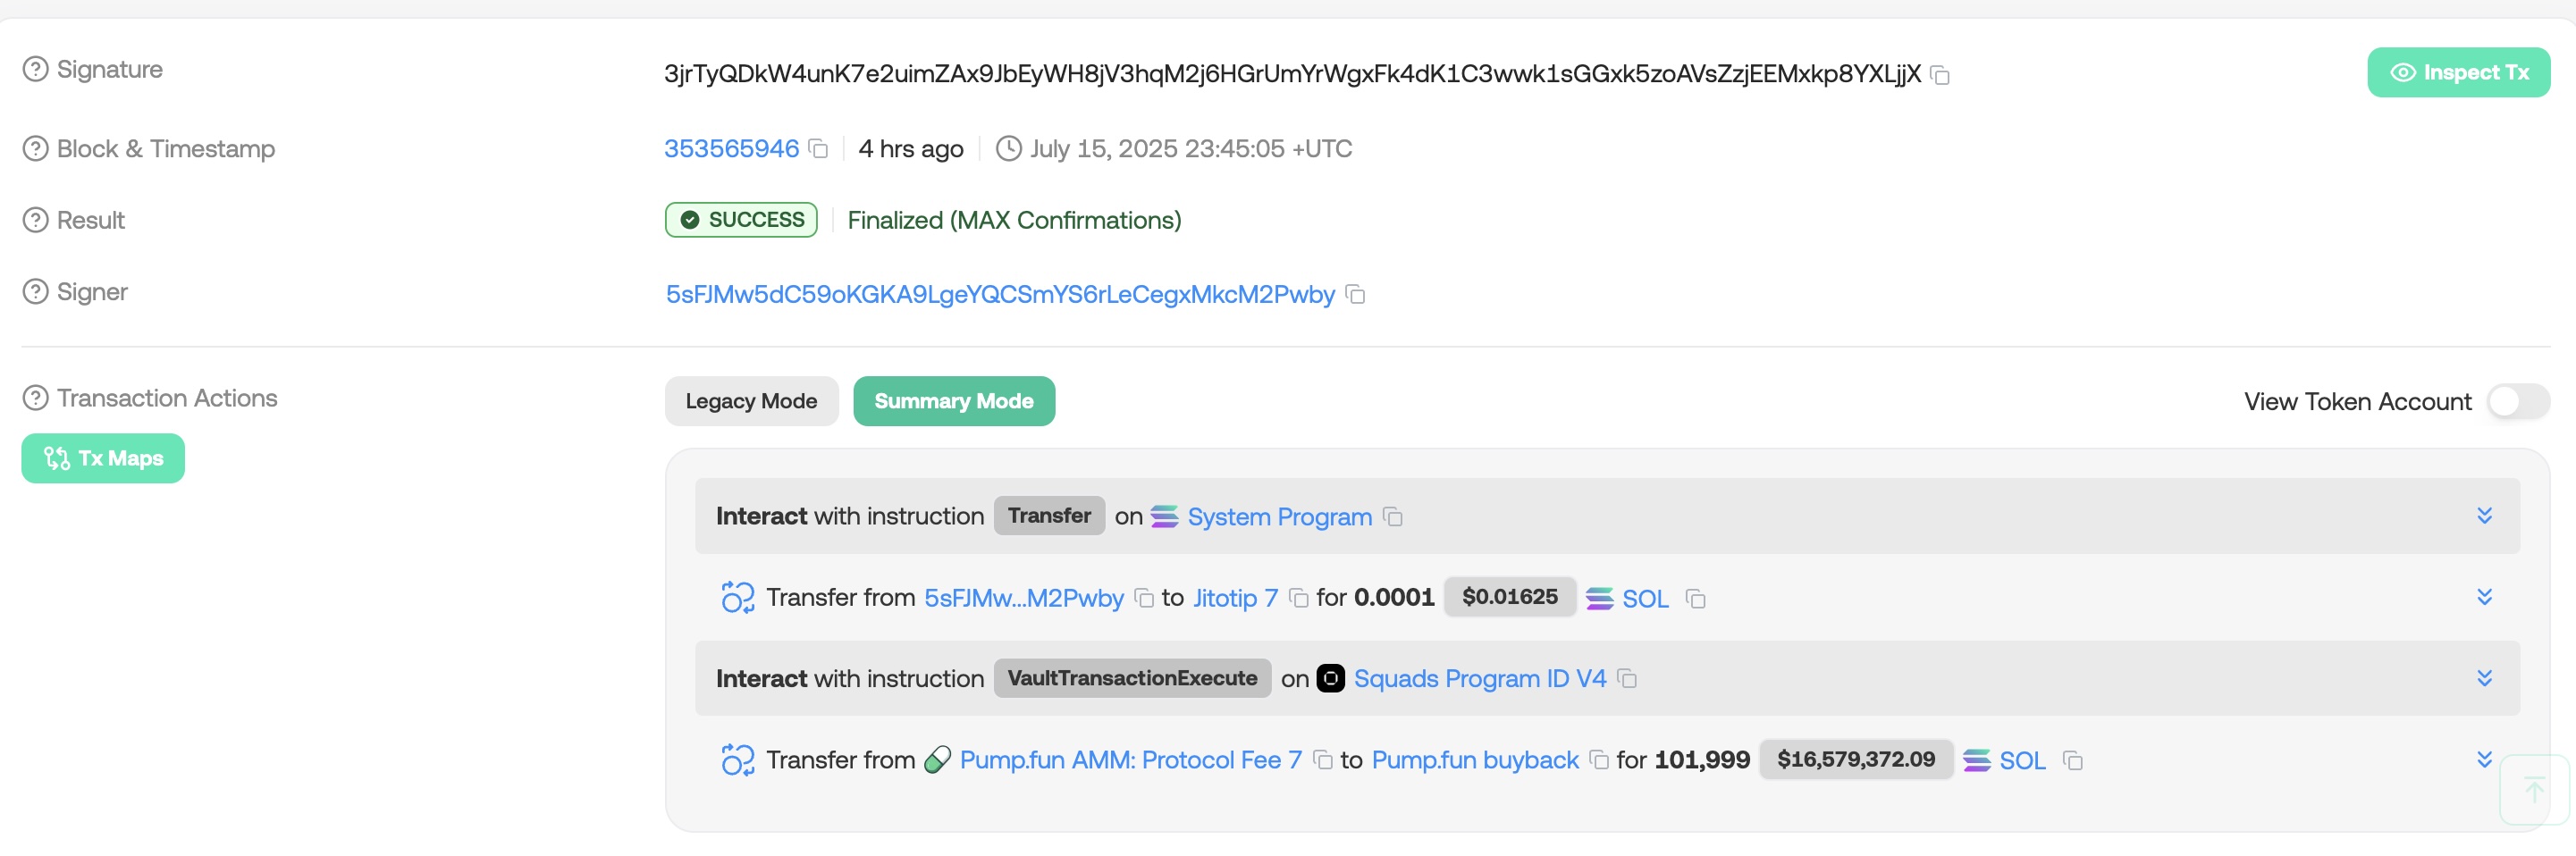Screen dimensions: 2576x856
Task: Copy block number 353565946
Action: [818, 149]
